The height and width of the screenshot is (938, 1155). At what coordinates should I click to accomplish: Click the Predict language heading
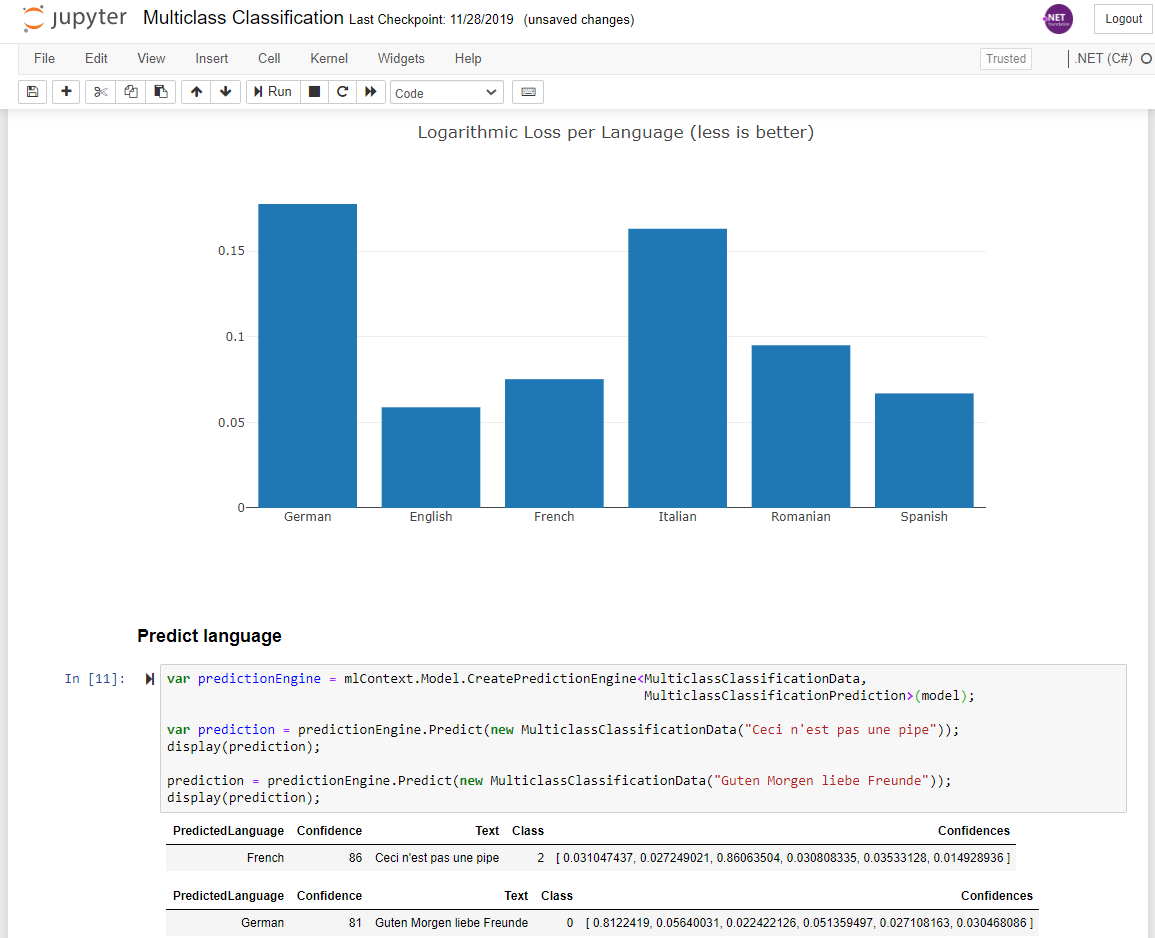[209, 636]
